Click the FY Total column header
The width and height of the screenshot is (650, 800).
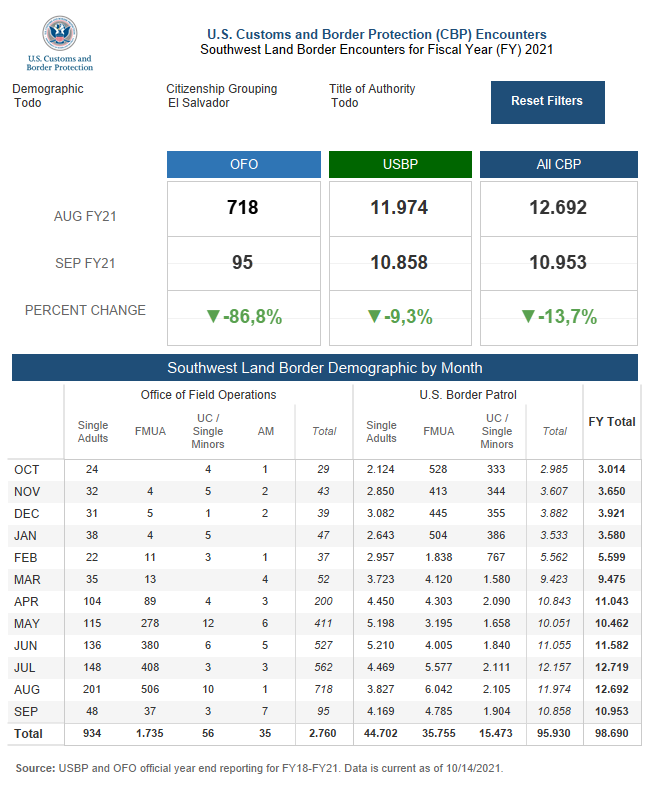pos(610,422)
